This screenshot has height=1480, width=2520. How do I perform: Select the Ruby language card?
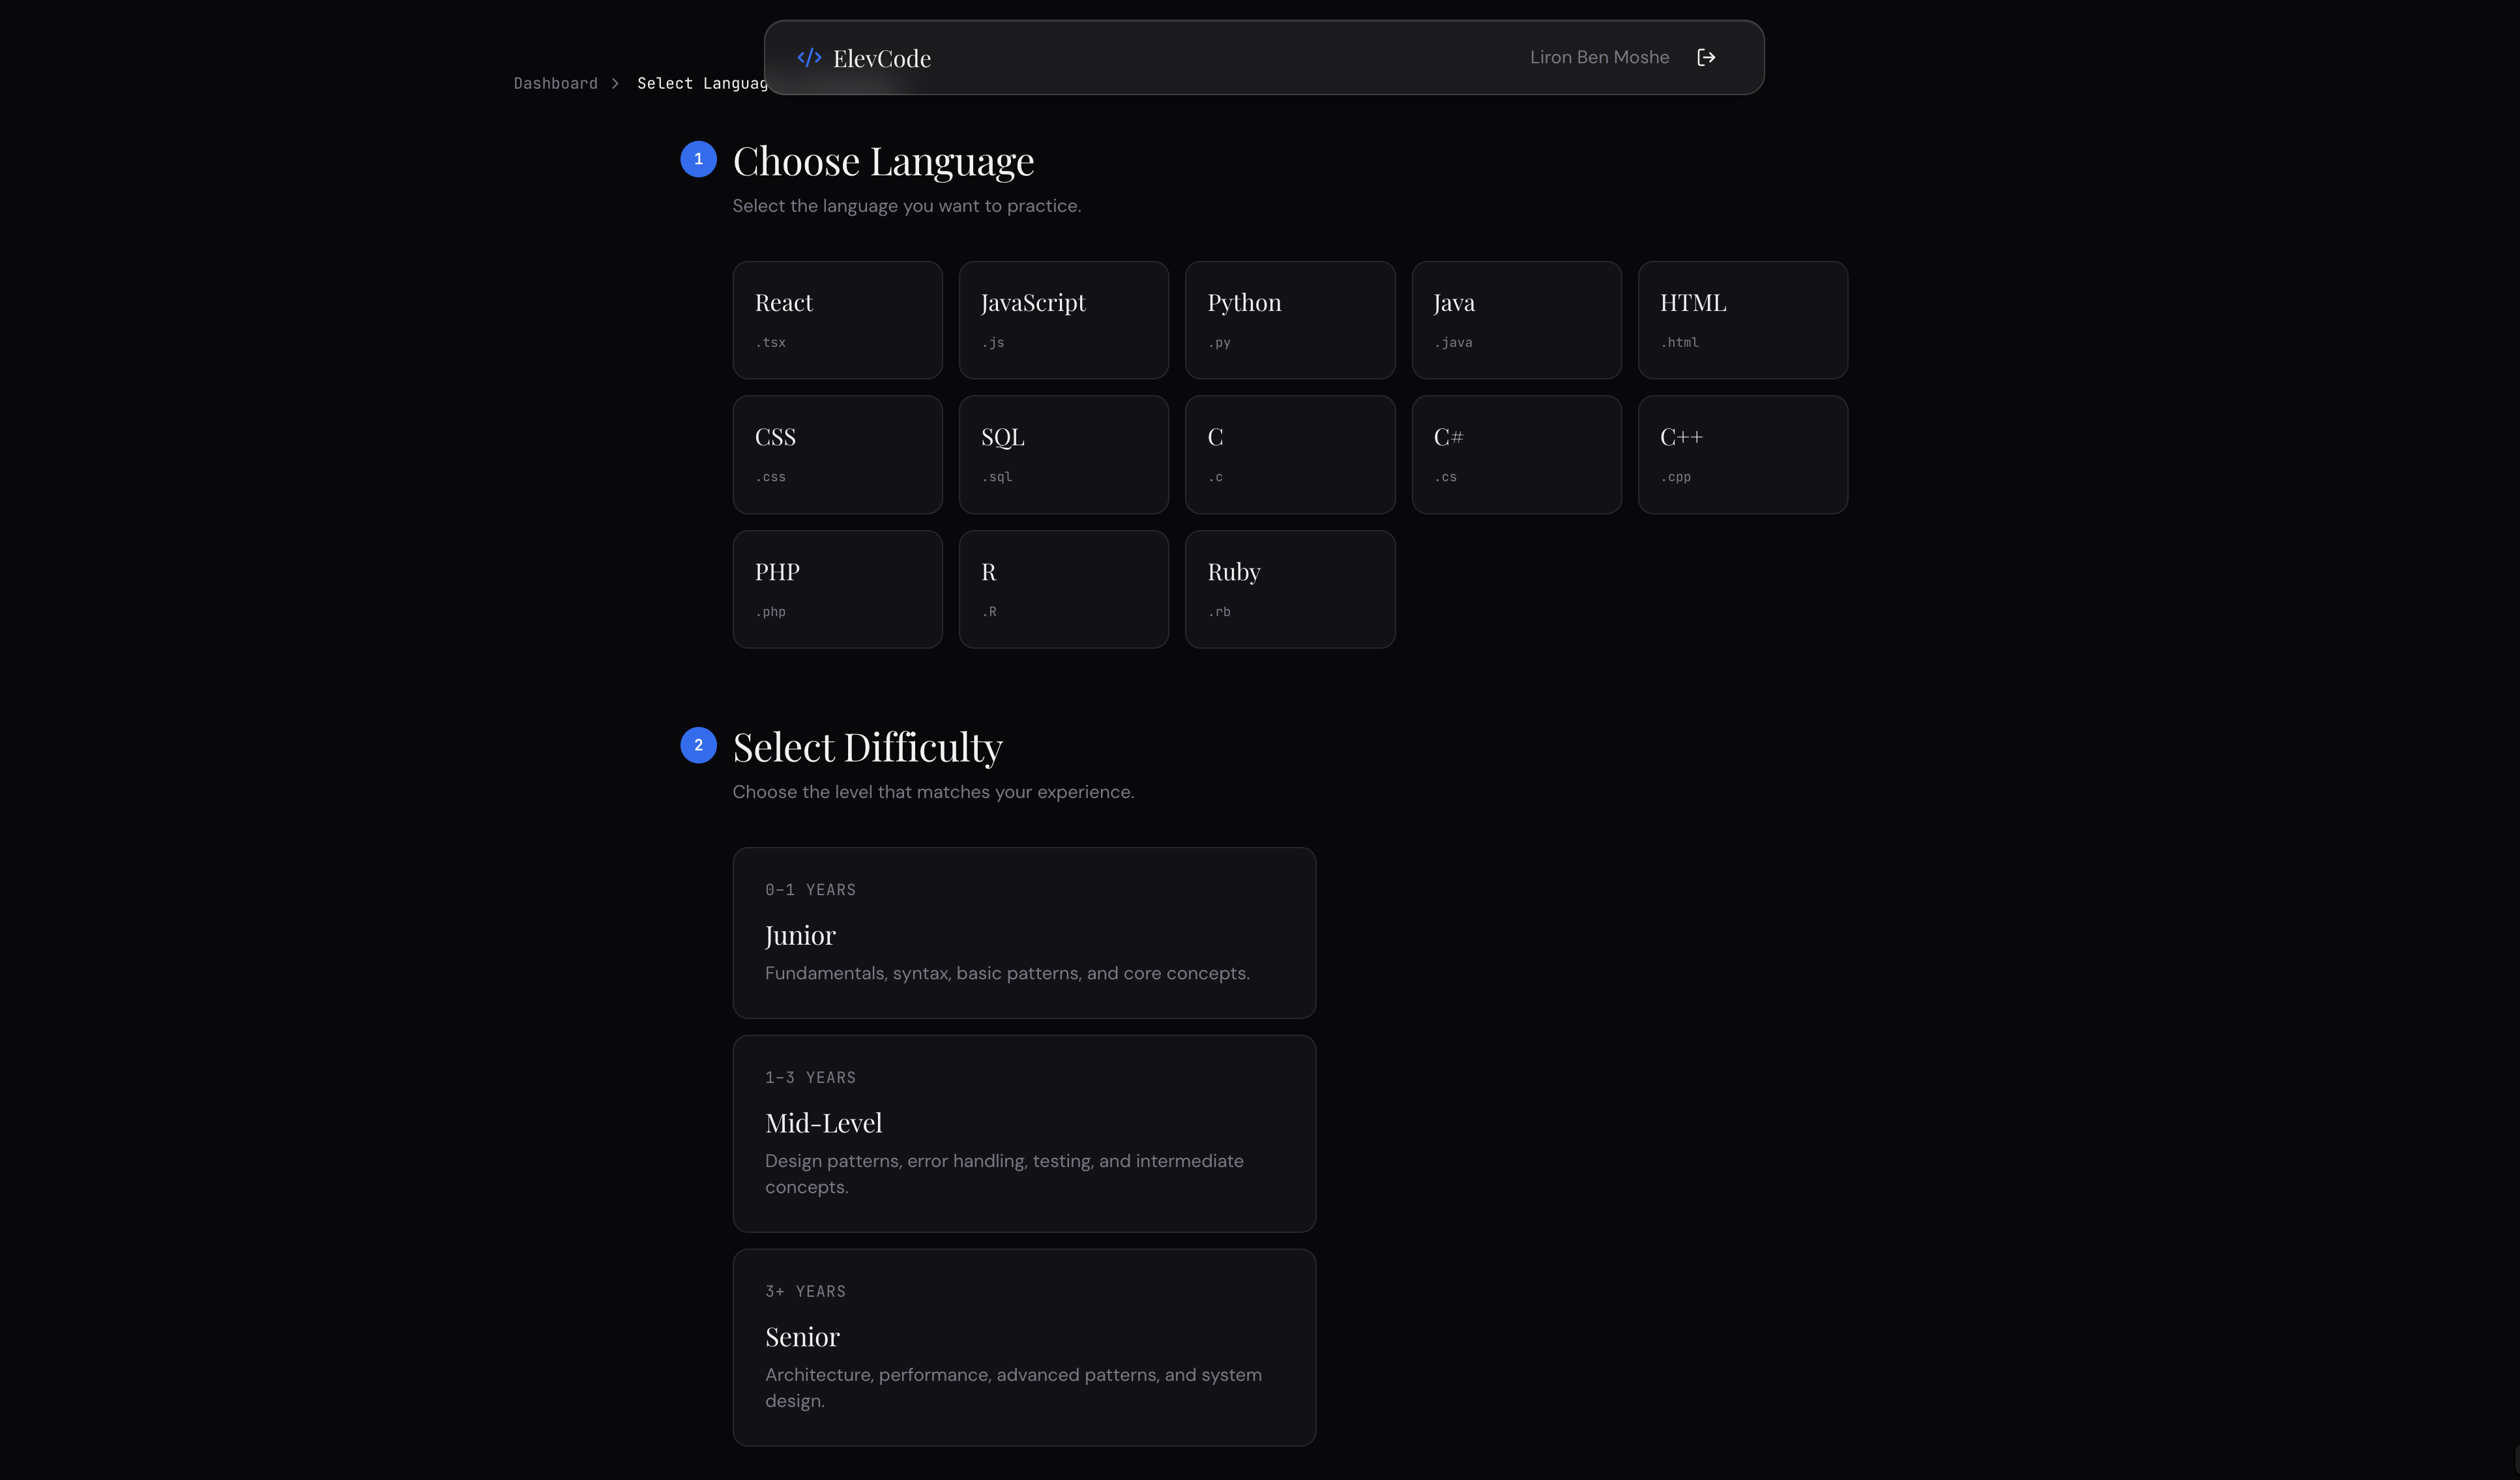1290,589
